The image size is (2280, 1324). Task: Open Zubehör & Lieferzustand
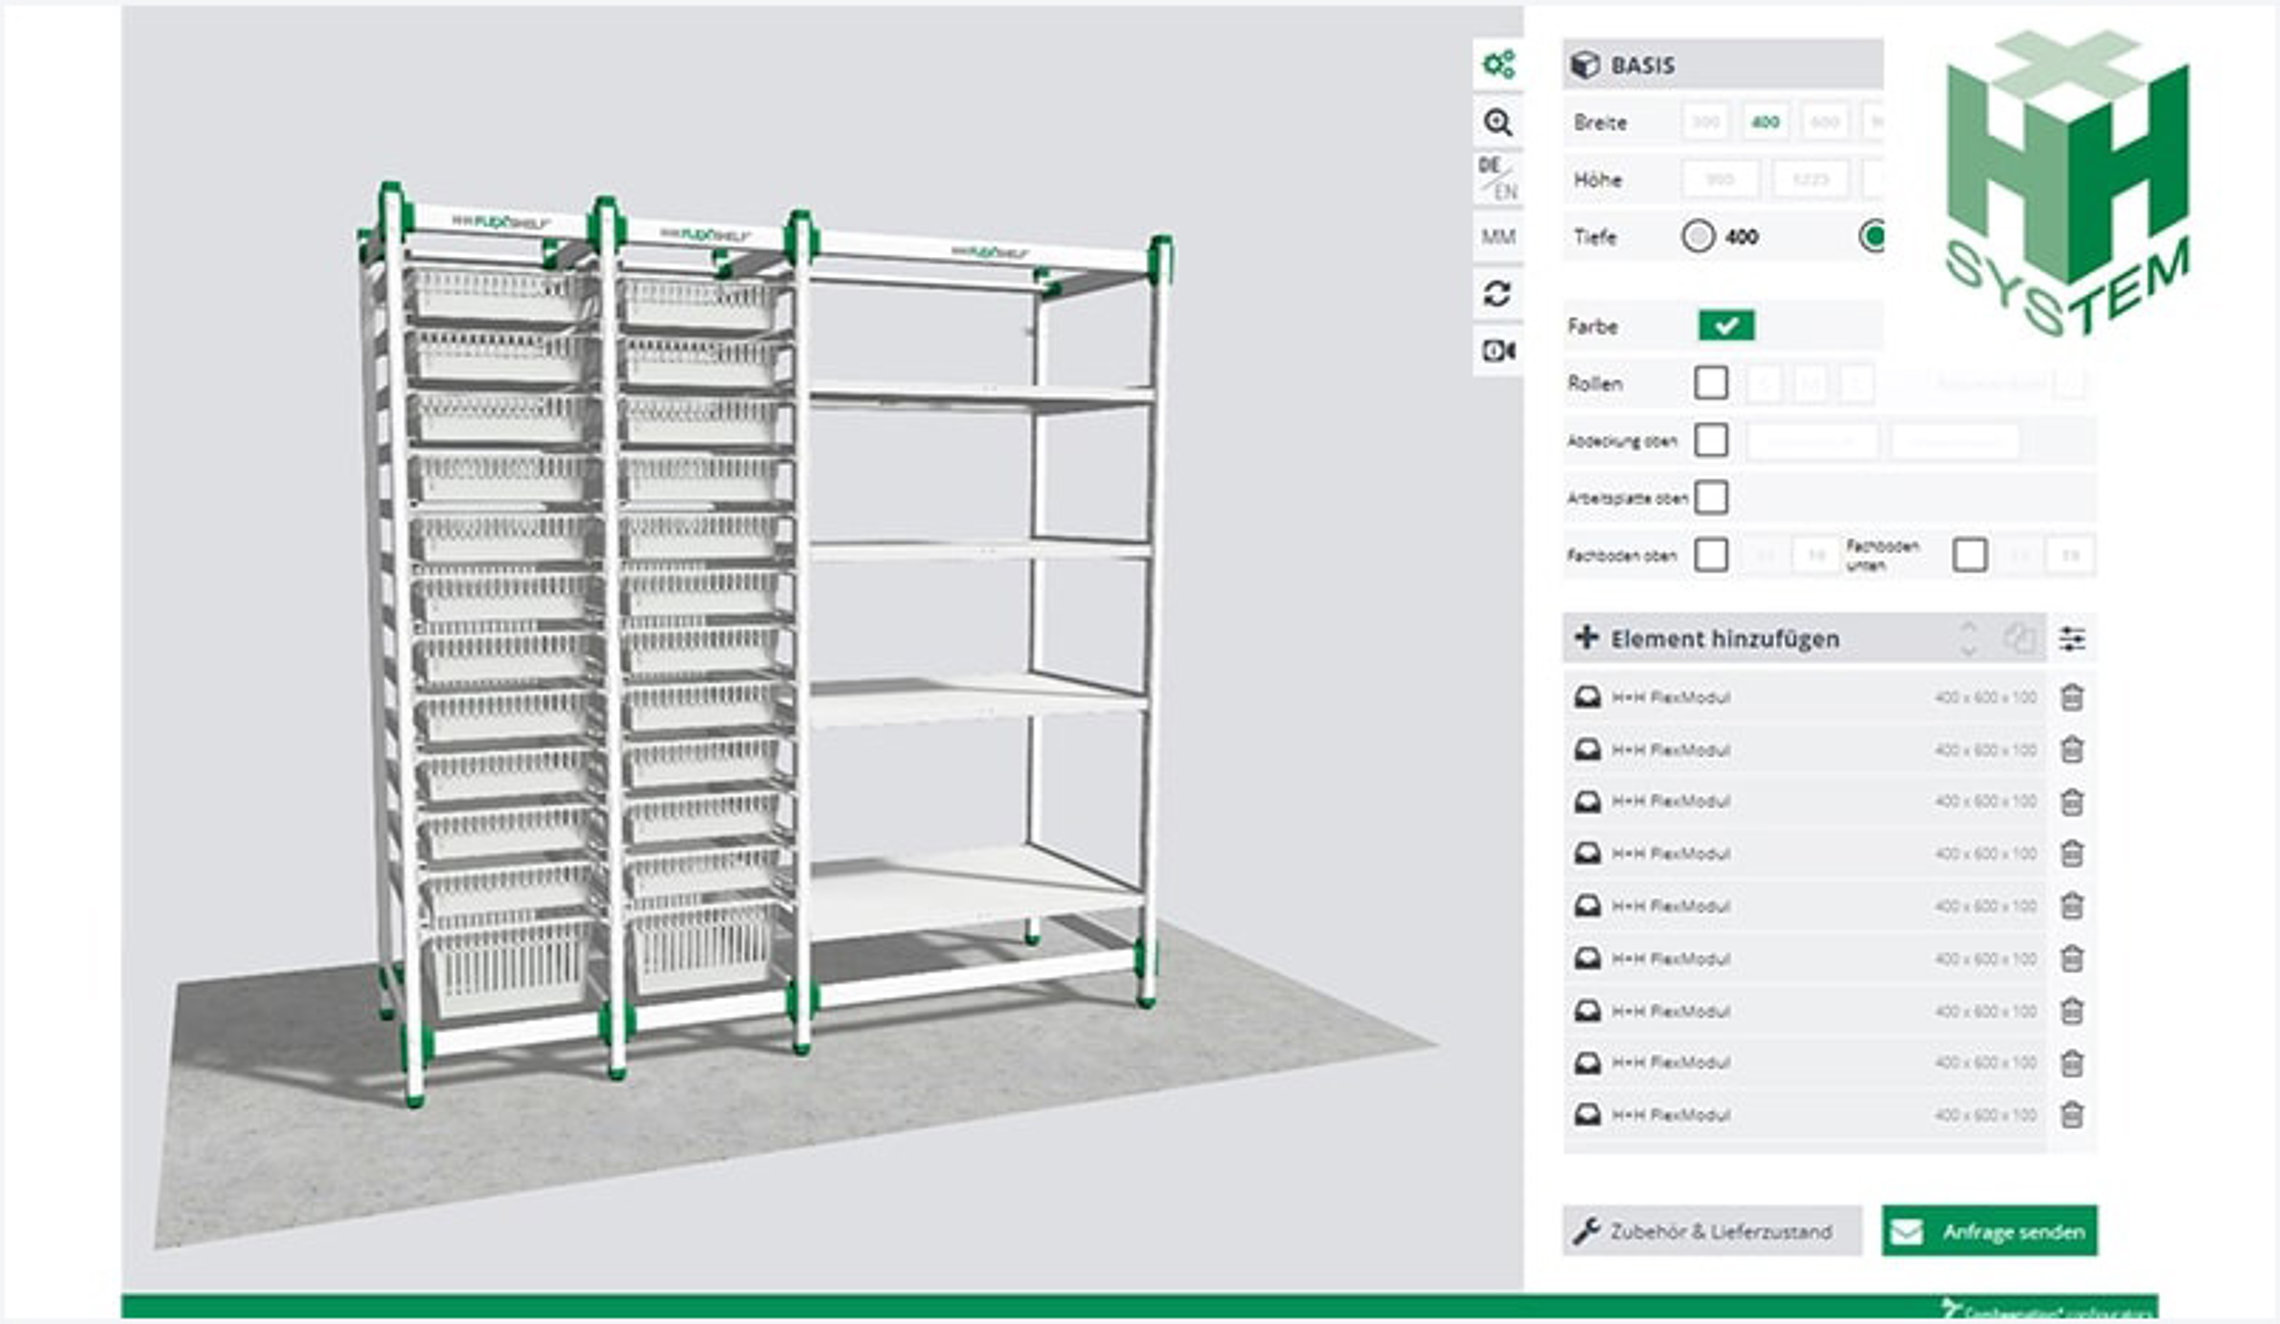[x=1712, y=1231]
